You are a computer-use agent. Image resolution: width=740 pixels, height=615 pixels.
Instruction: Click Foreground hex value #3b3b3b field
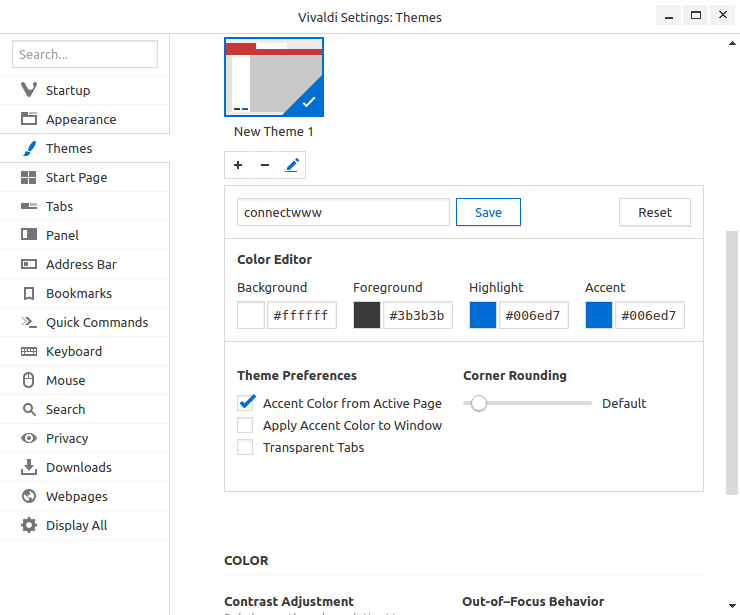[418, 315]
